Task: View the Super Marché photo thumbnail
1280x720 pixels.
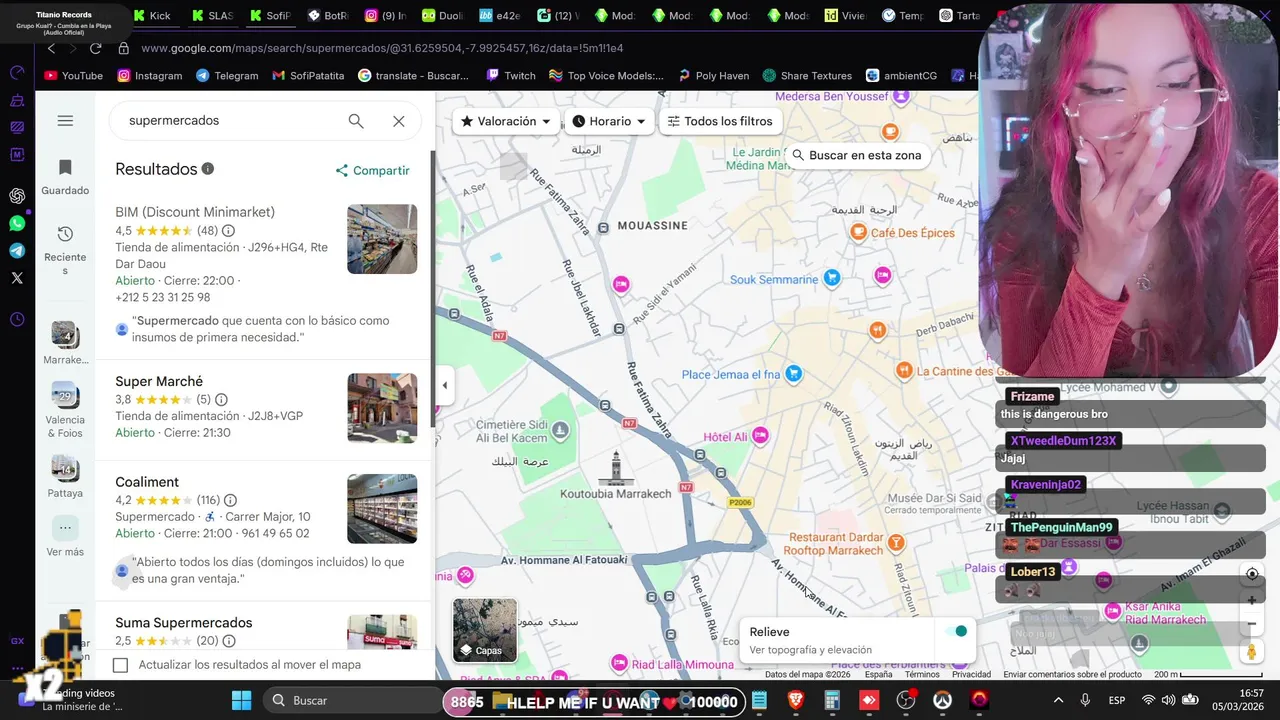Action: pyautogui.click(x=382, y=408)
